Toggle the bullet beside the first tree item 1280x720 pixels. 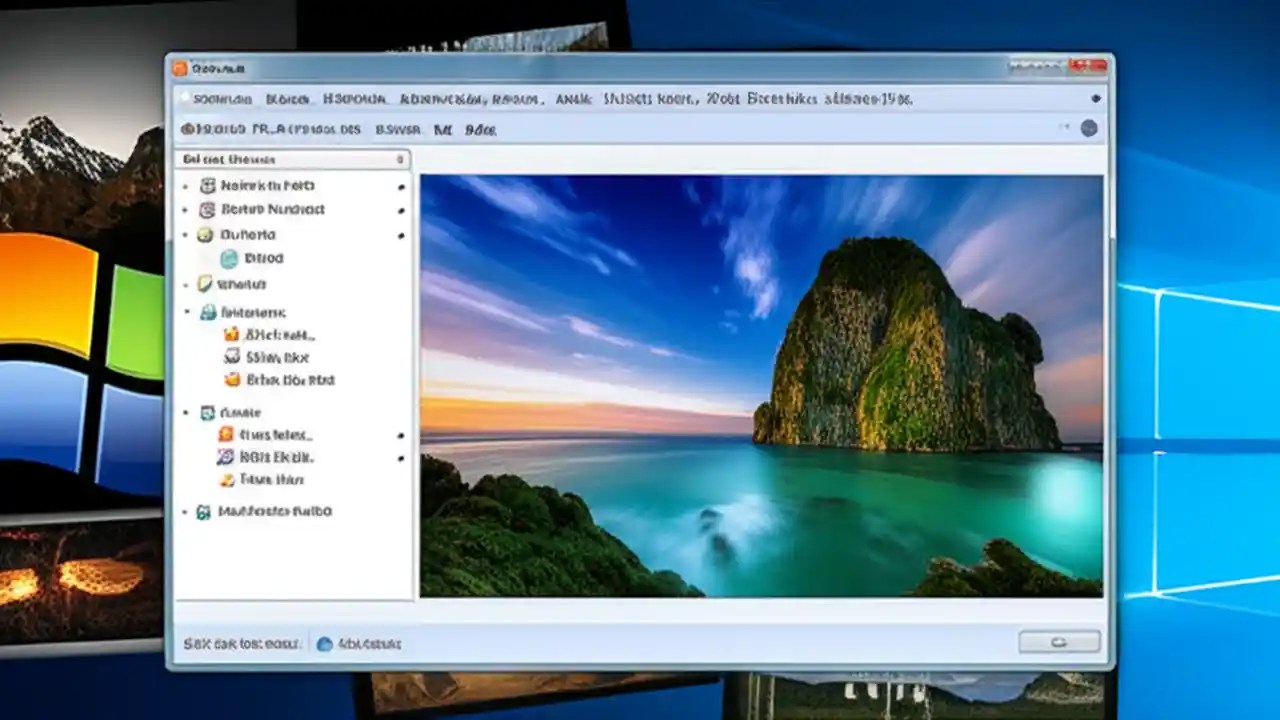click(185, 185)
